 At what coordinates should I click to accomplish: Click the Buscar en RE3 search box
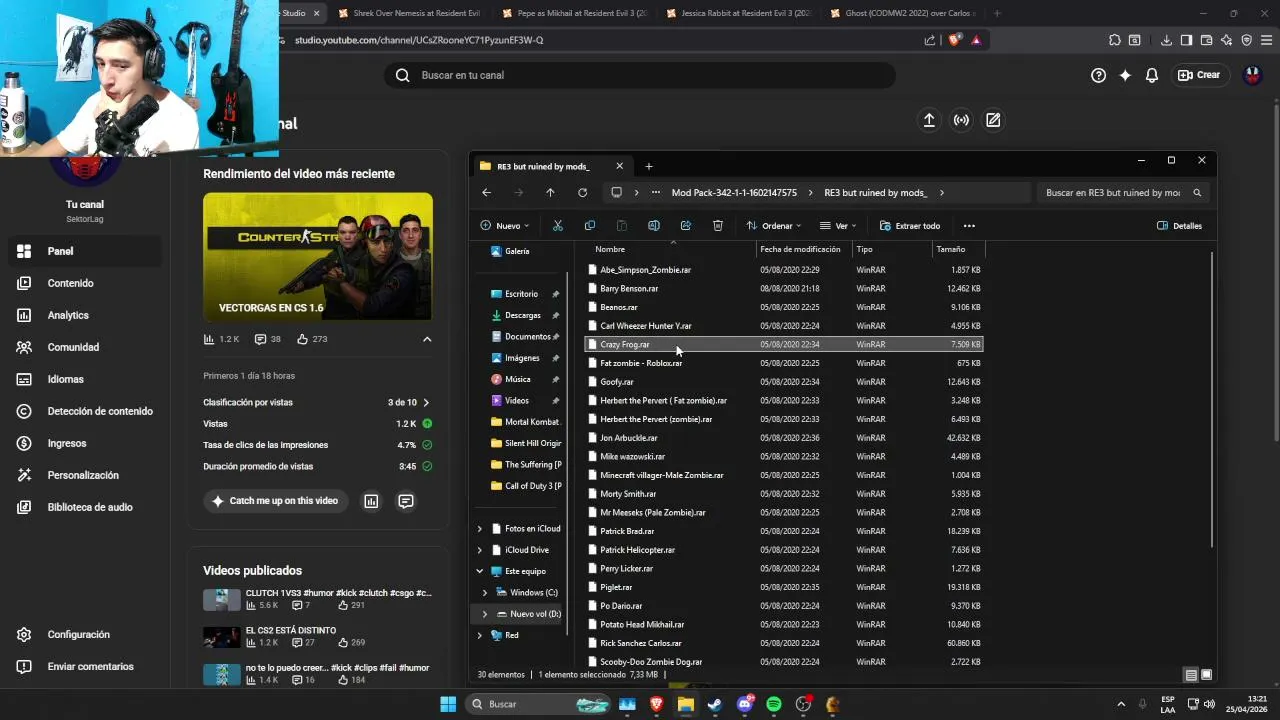coord(1125,193)
